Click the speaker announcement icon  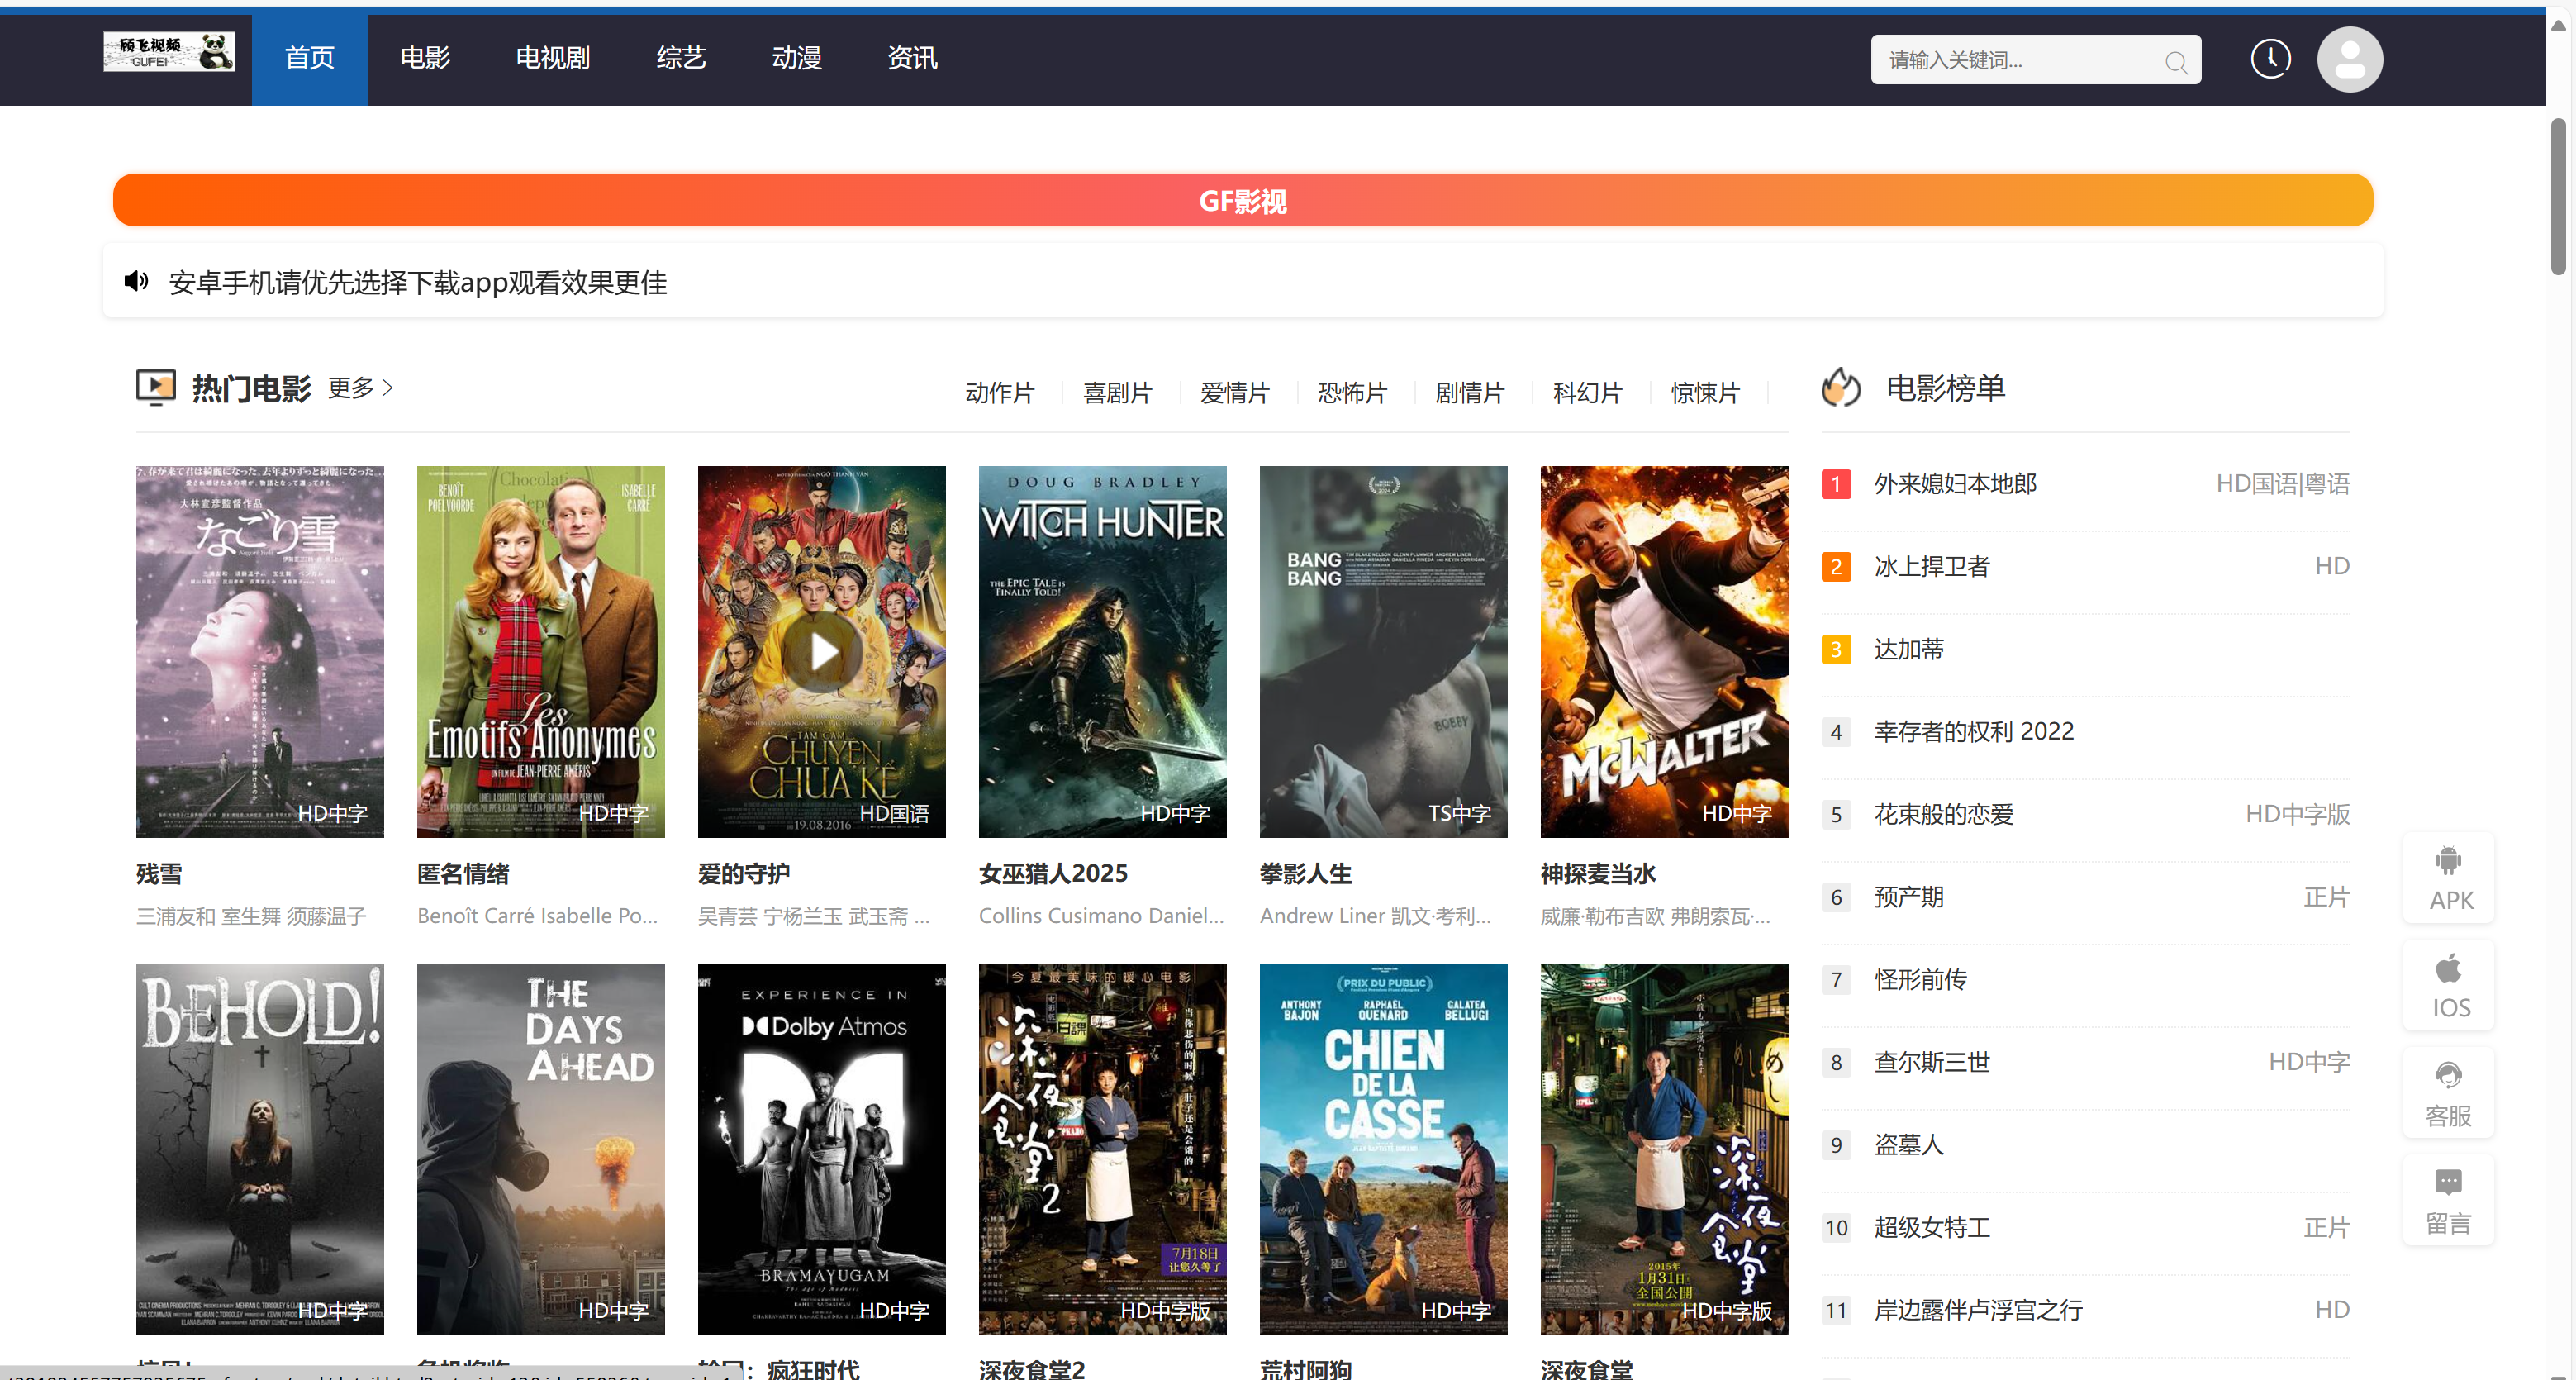click(136, 281)
